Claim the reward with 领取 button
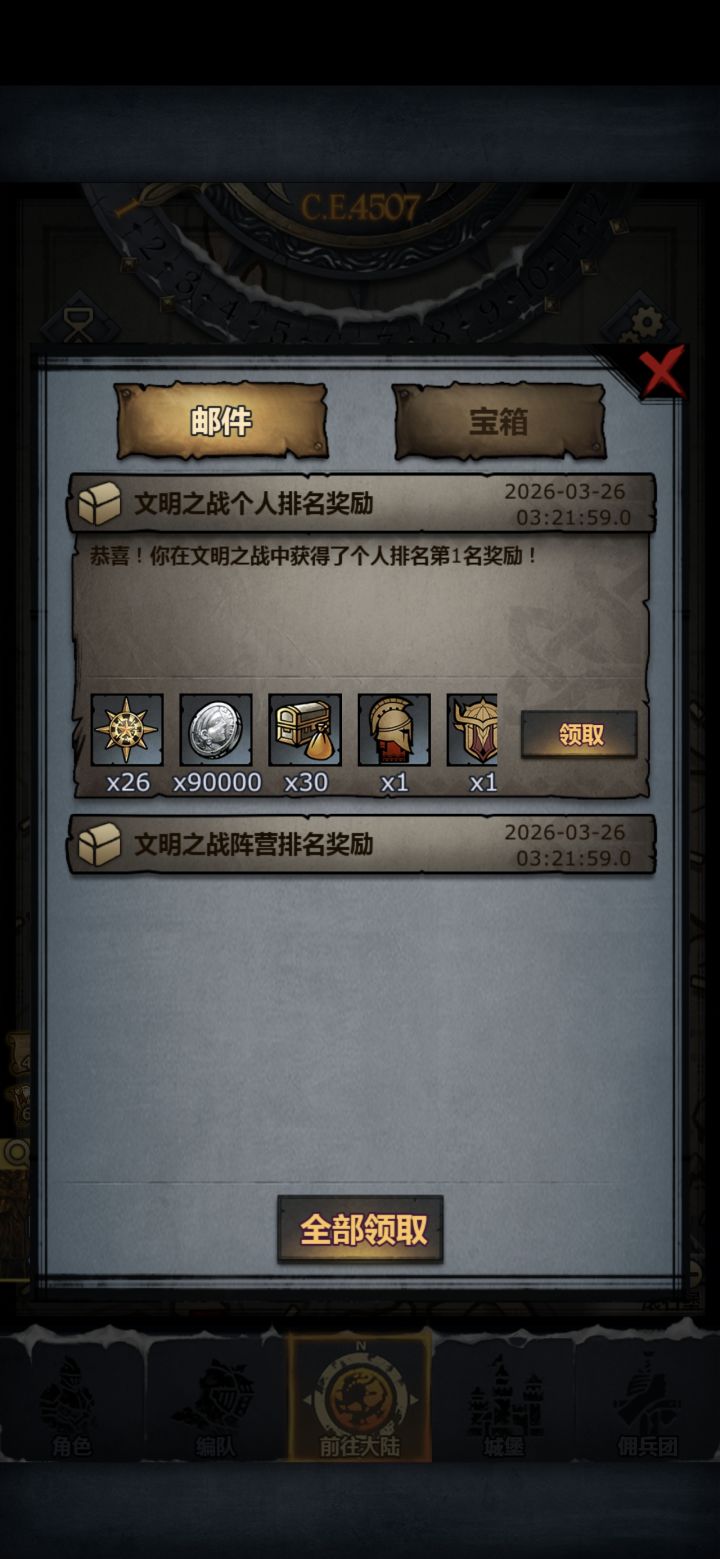Image resolution: width=720 pixels, height=1559 pixels. tap(579, 735)
